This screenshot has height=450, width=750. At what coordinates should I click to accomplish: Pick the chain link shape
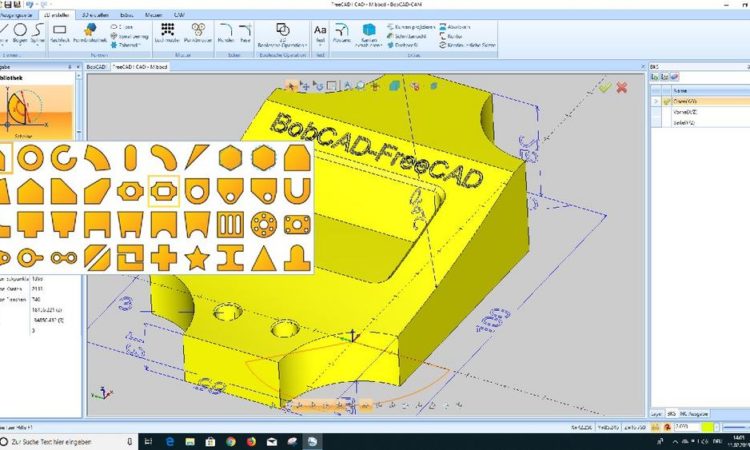[64, 258]
